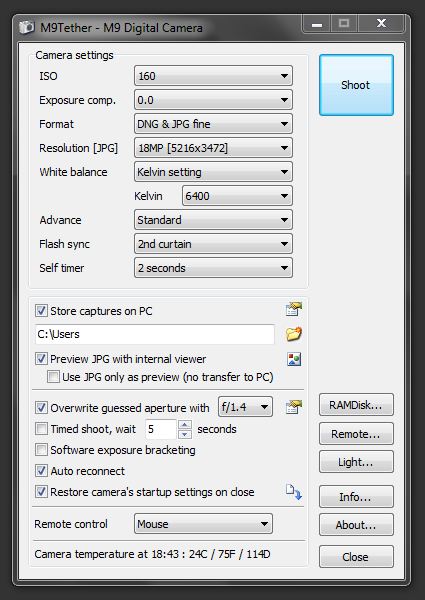Decrease timed shoot seconds with down arrow
This screenshot has height=600, width=425.
pos(185,434)
